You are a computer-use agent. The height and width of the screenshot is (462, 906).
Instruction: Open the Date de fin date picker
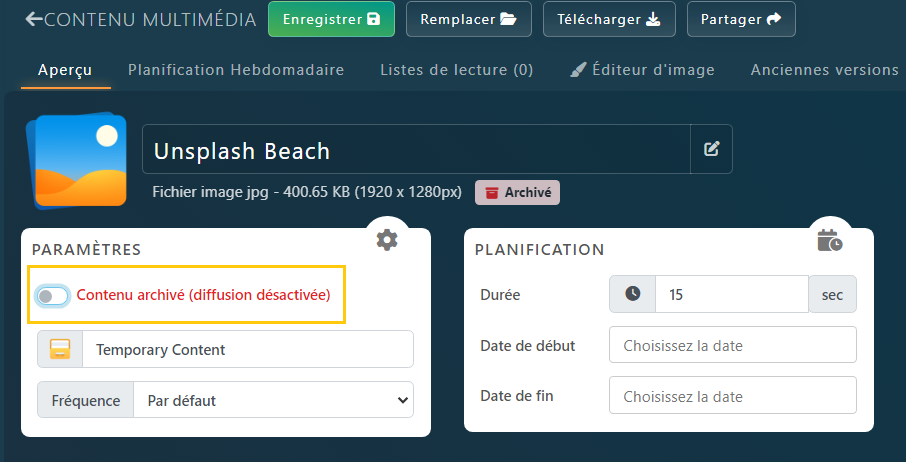coord(732,395)
